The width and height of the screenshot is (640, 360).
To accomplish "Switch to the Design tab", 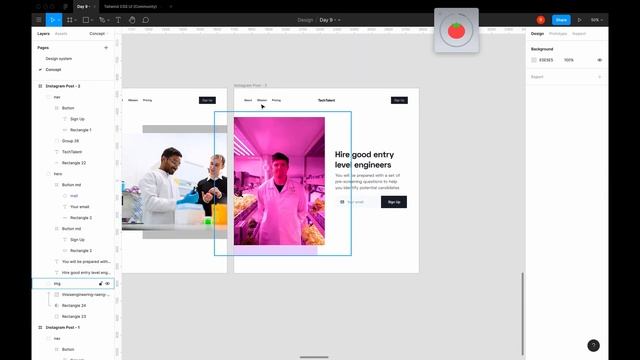I will [537, 33].
